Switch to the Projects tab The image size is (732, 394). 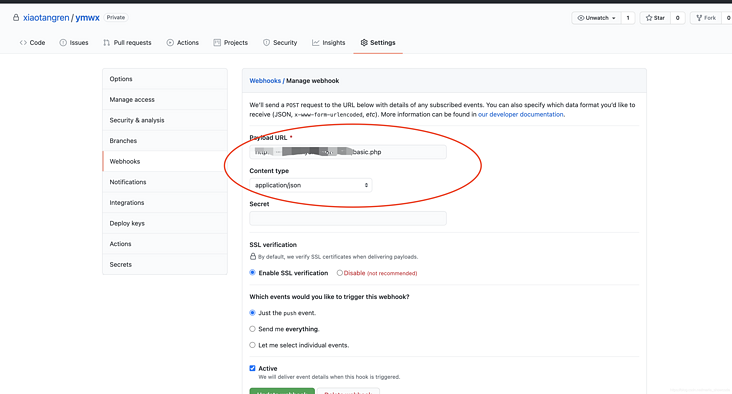coord(231,42)
